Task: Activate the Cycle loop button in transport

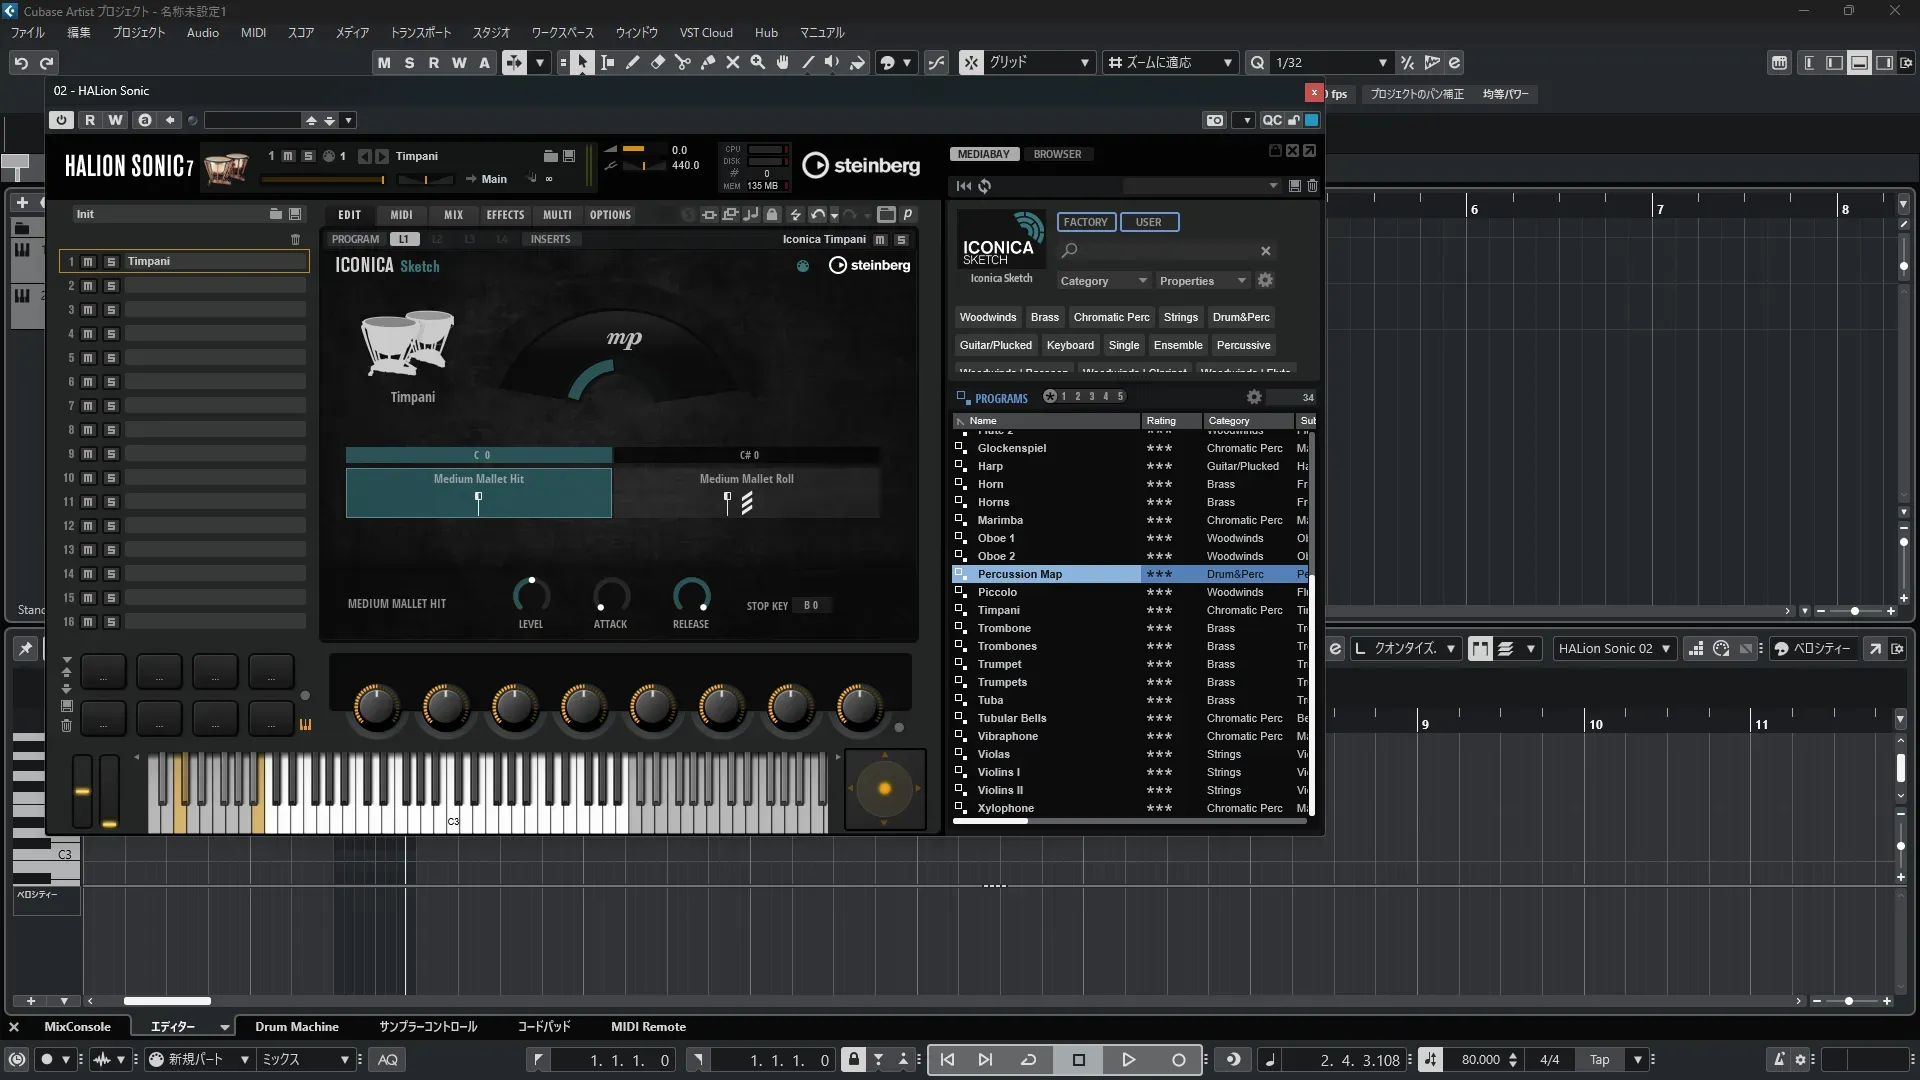Action: point(1028,1060)
